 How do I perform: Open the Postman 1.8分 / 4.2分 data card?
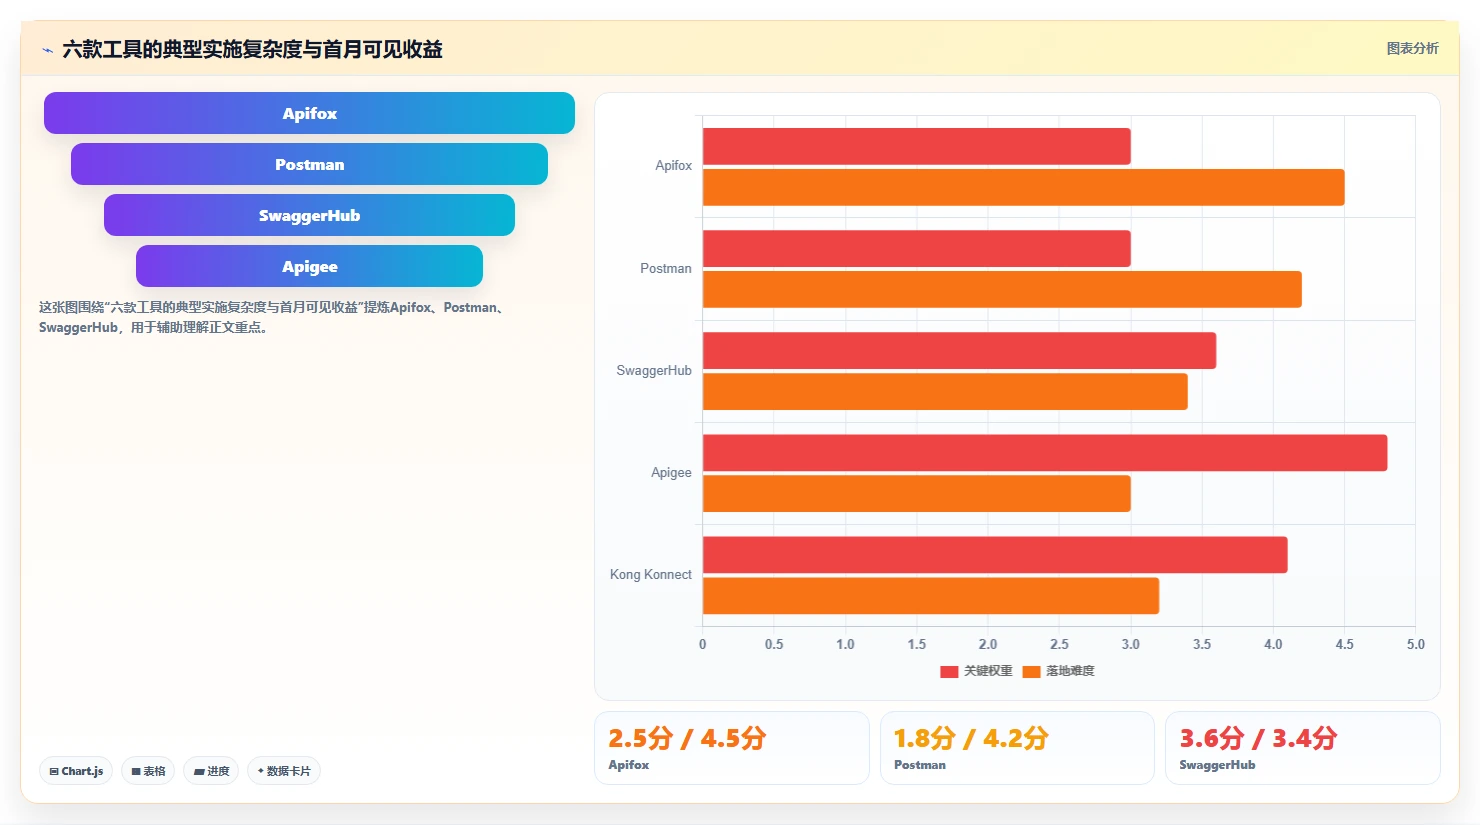click(1017, 748)
